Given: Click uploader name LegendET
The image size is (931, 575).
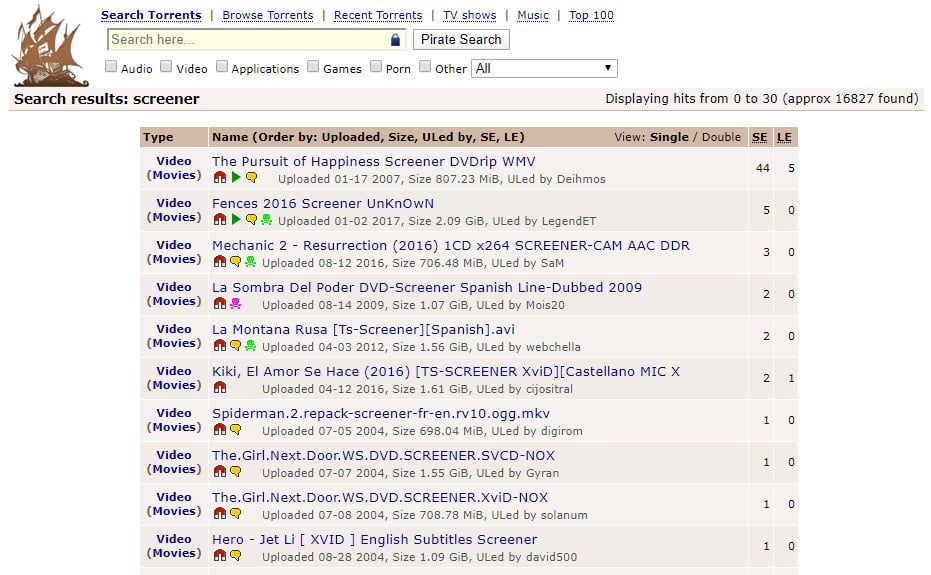Looking at the screenshot, I should point(568,222).
